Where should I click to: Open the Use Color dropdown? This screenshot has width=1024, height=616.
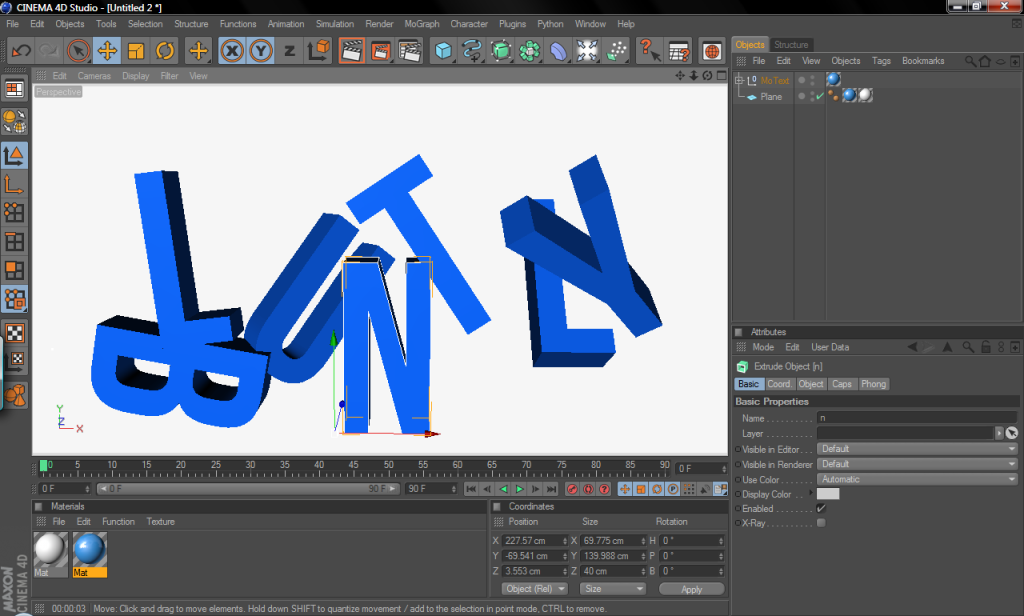pos(917,479)
